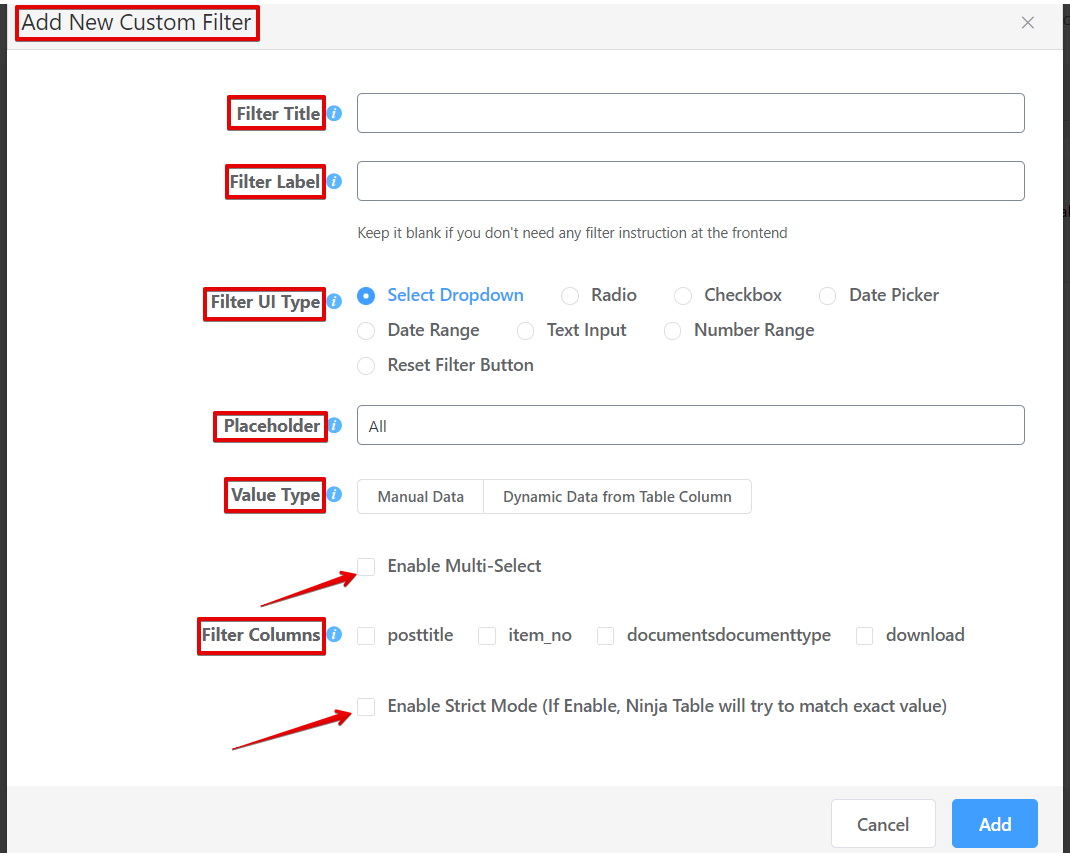
Task: Switch to Dynamic Data from Table Column
Action: point(618,497)
